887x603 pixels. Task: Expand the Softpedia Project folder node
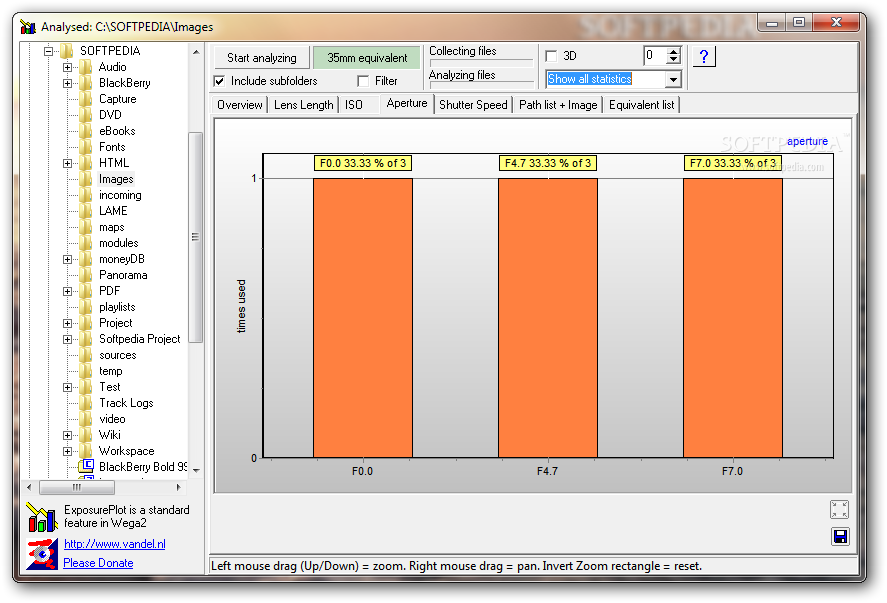pos(67,339)
